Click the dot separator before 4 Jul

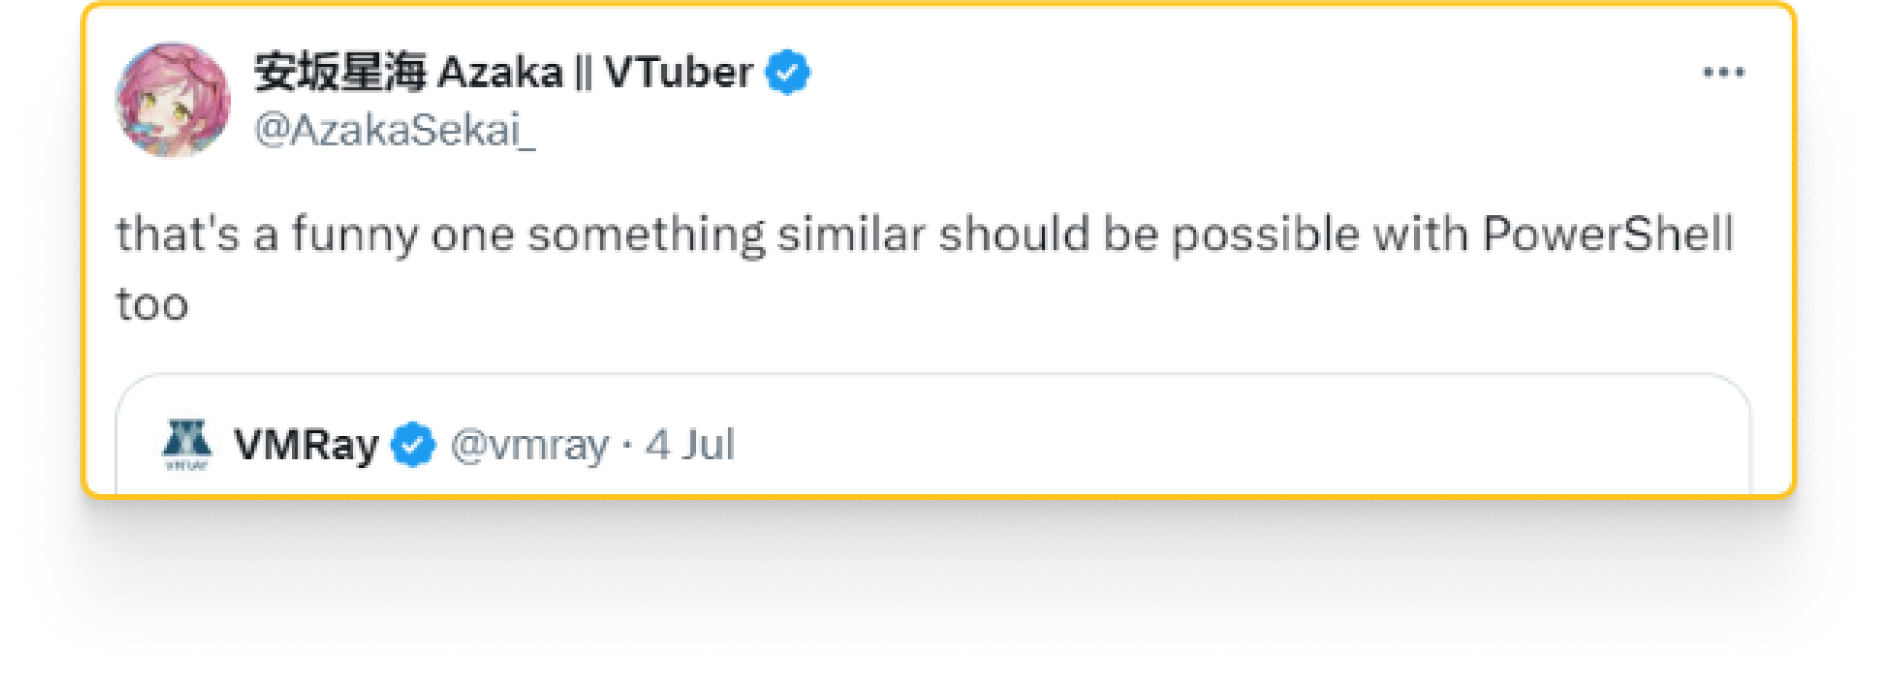click(x=627, y=445)
